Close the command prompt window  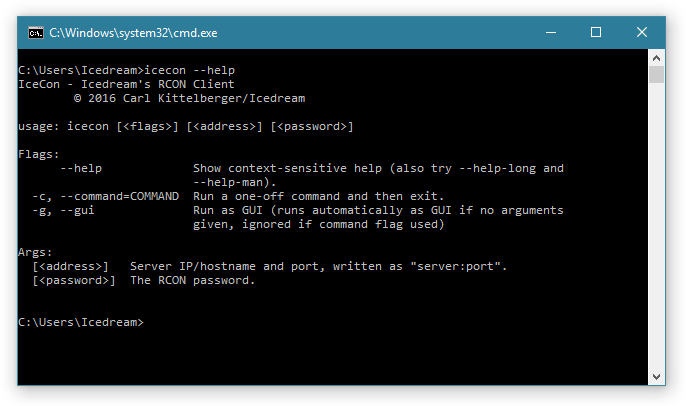coord(642,32)
